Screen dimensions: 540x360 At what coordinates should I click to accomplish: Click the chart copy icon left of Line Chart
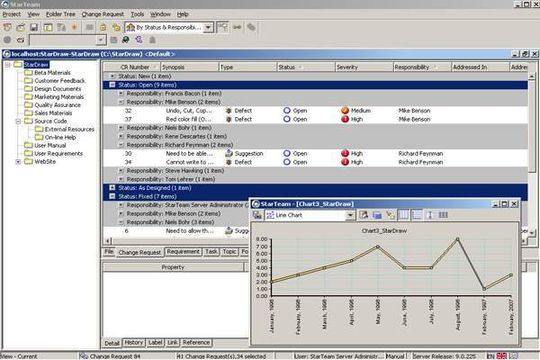point(257,215)
